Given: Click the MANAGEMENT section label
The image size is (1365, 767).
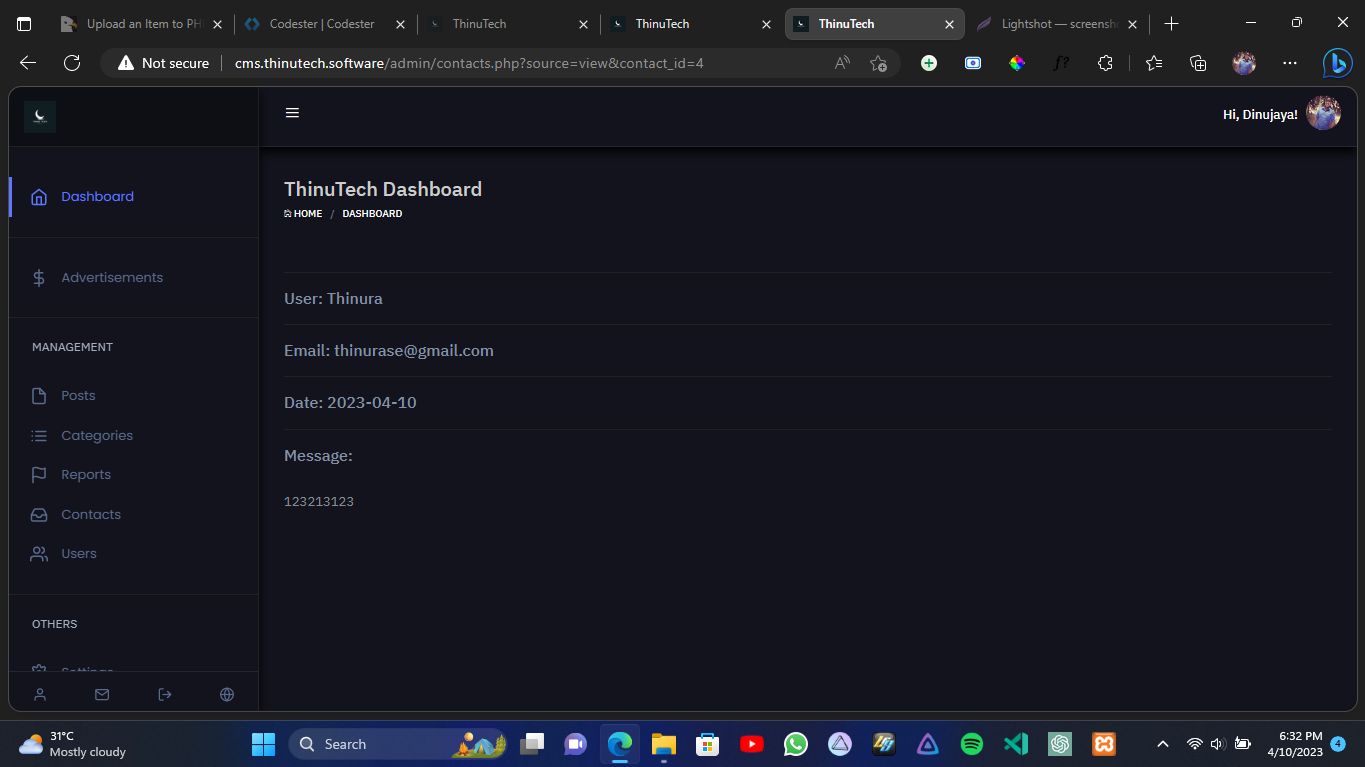Looking at the screenshot, I should (x=72, y=347).
